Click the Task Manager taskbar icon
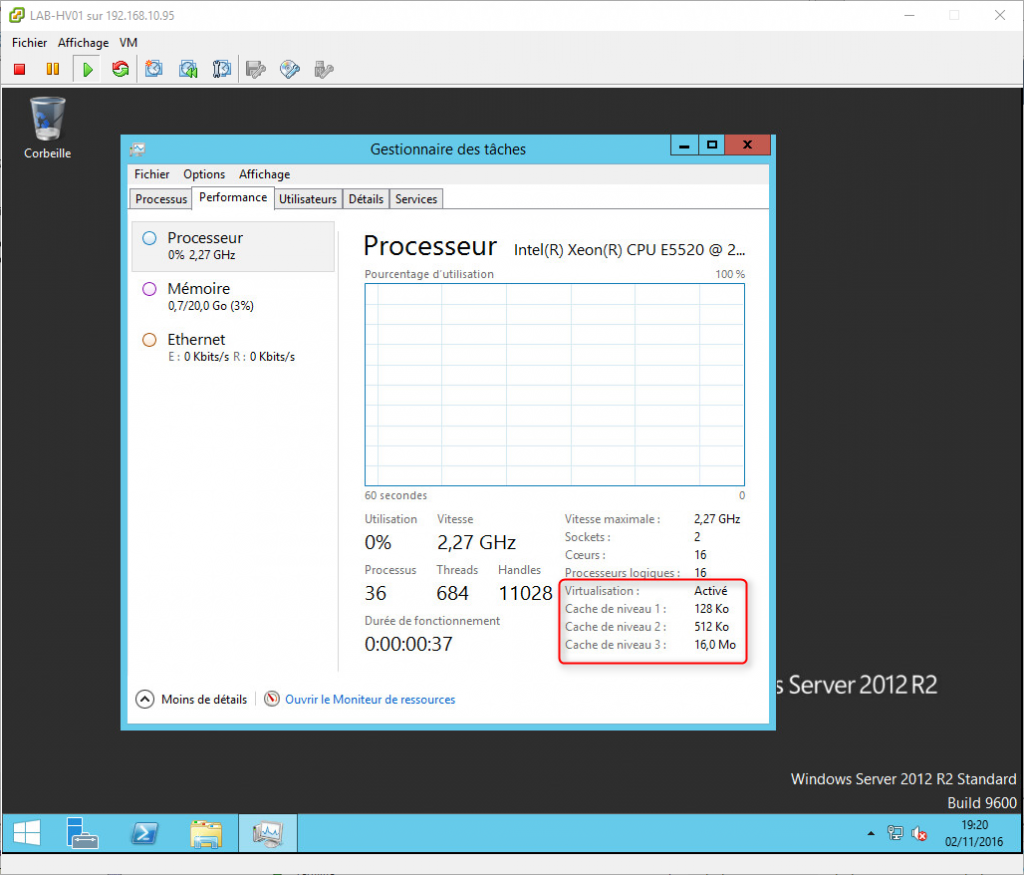The image size is (1024, 875). click(x=268, y=833)
